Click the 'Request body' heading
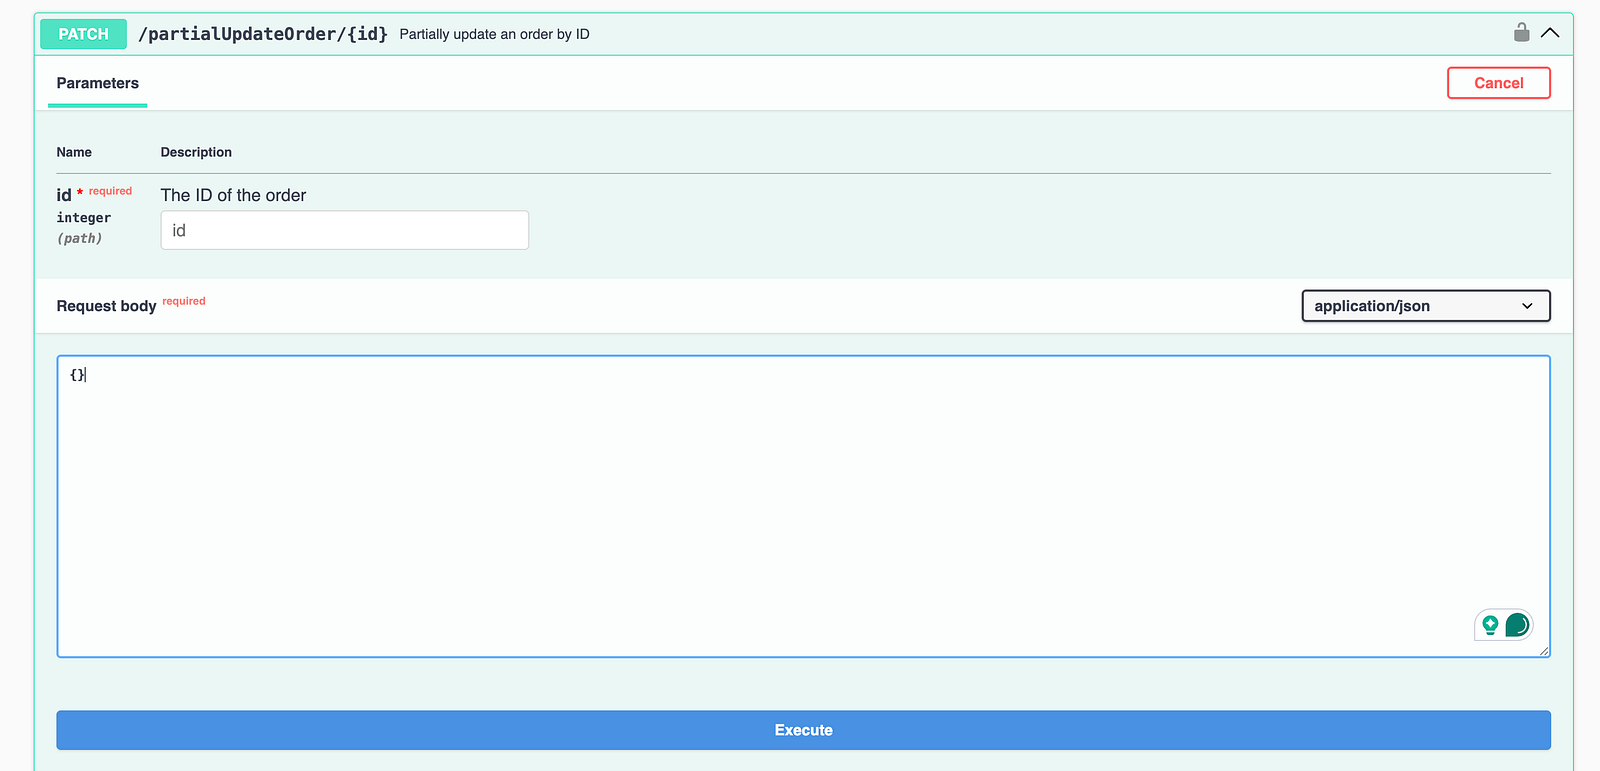1600x771 pixels. pos(106,306)
